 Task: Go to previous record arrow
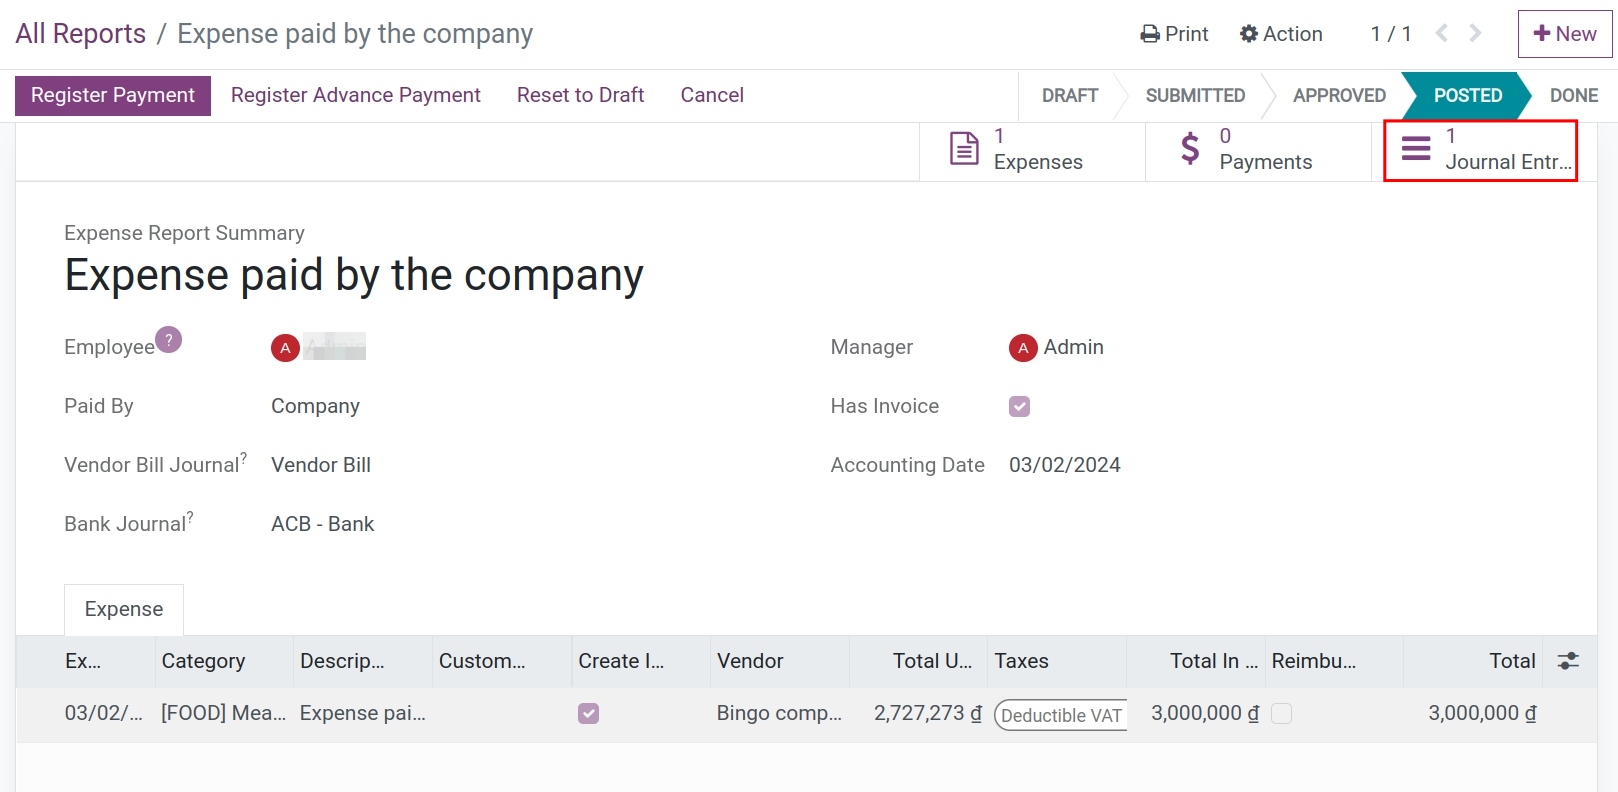tap(1441, 33)
